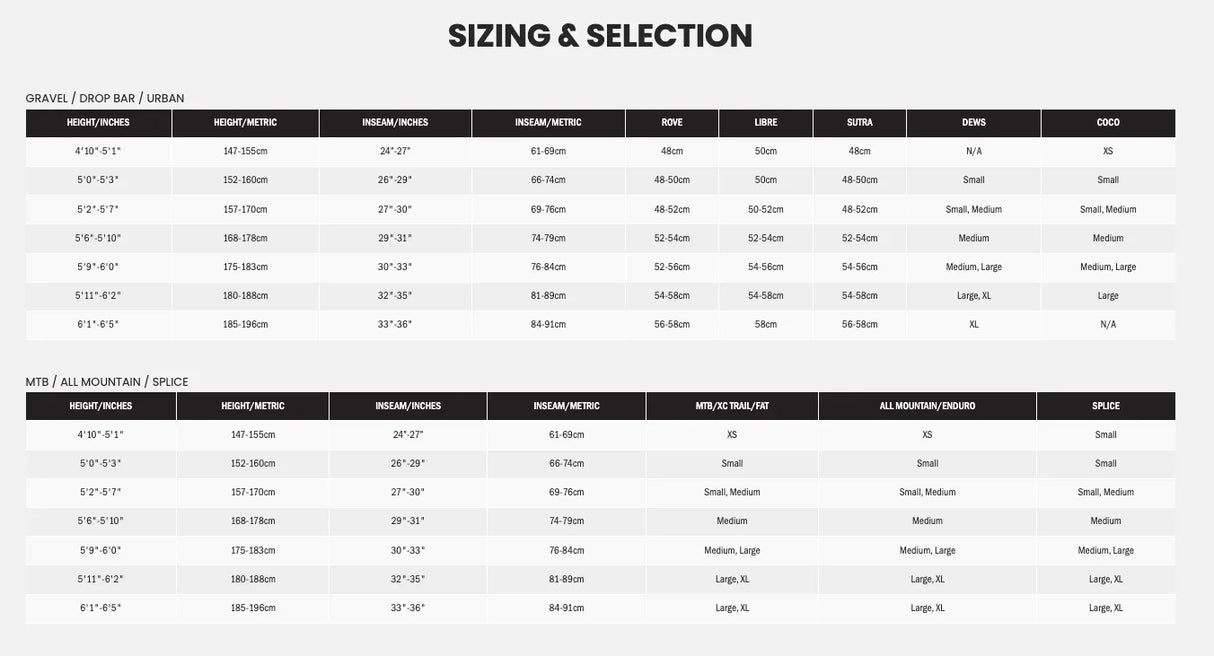Viewport: 1214px width, 656px height.
Task: Select the Sutra column header
Action: point(860,123)
